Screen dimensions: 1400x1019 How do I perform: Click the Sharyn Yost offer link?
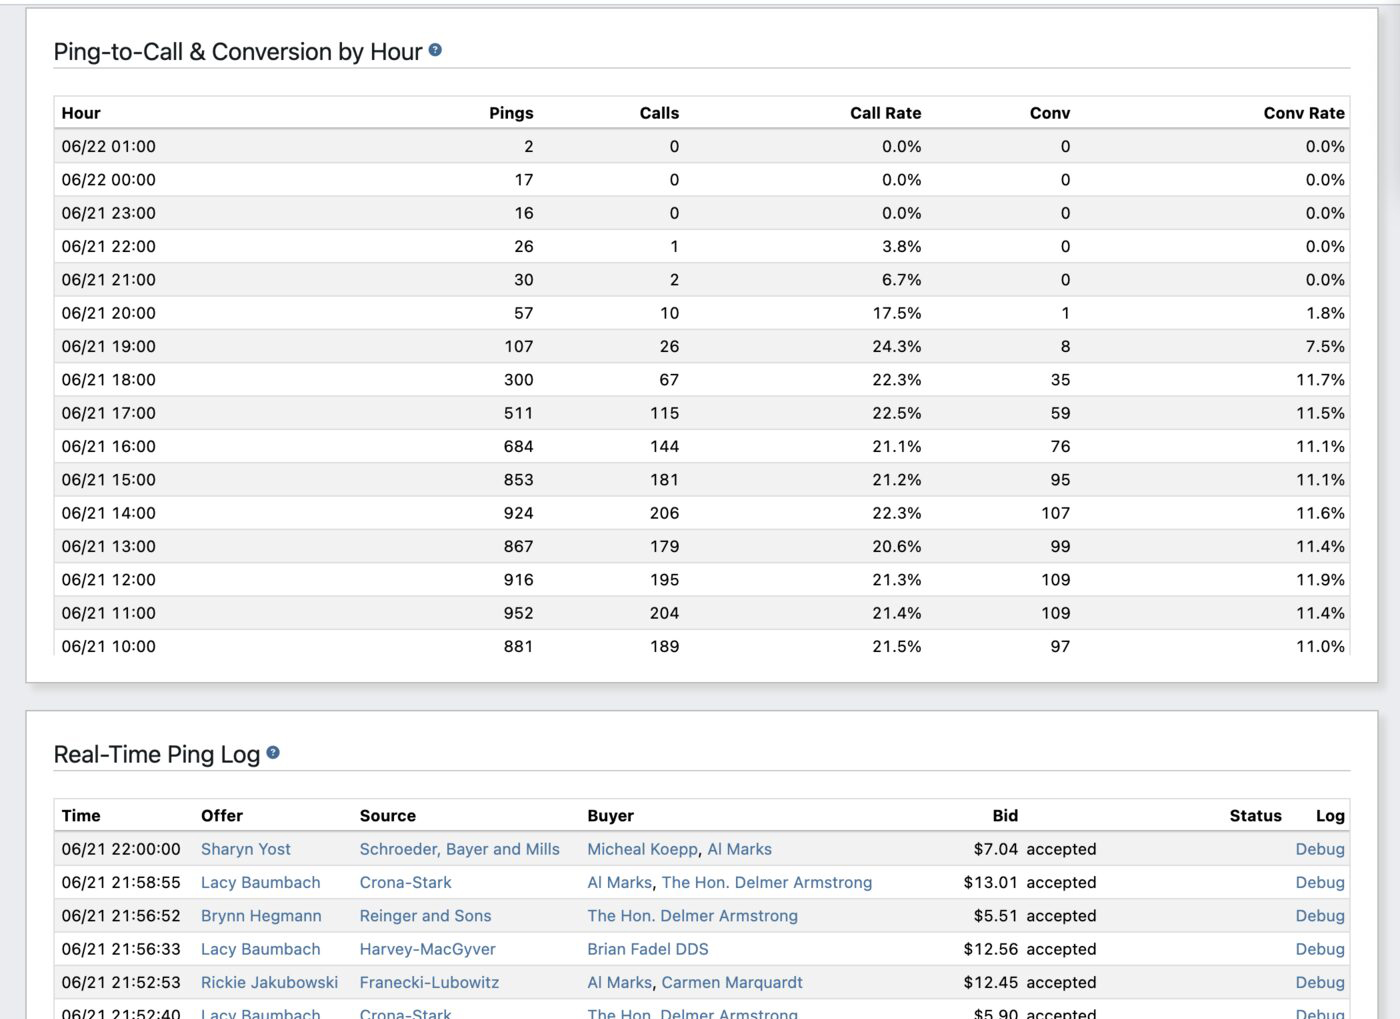246,849
